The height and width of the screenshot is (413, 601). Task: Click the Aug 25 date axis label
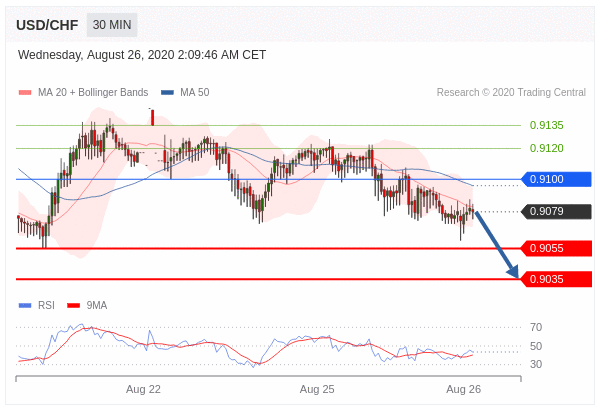[x=317, y=389]
